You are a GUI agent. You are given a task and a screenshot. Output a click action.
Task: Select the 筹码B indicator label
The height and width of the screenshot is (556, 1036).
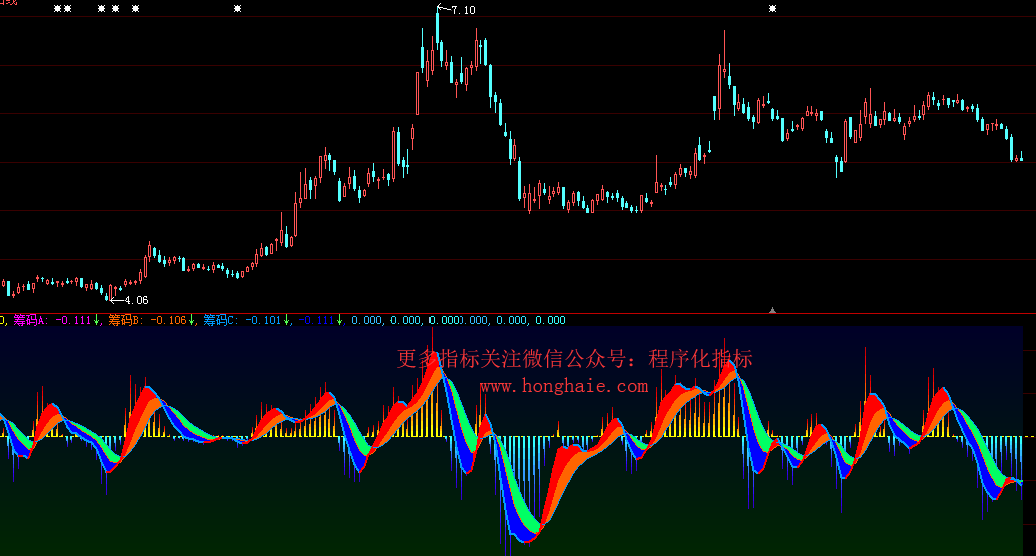125,320
